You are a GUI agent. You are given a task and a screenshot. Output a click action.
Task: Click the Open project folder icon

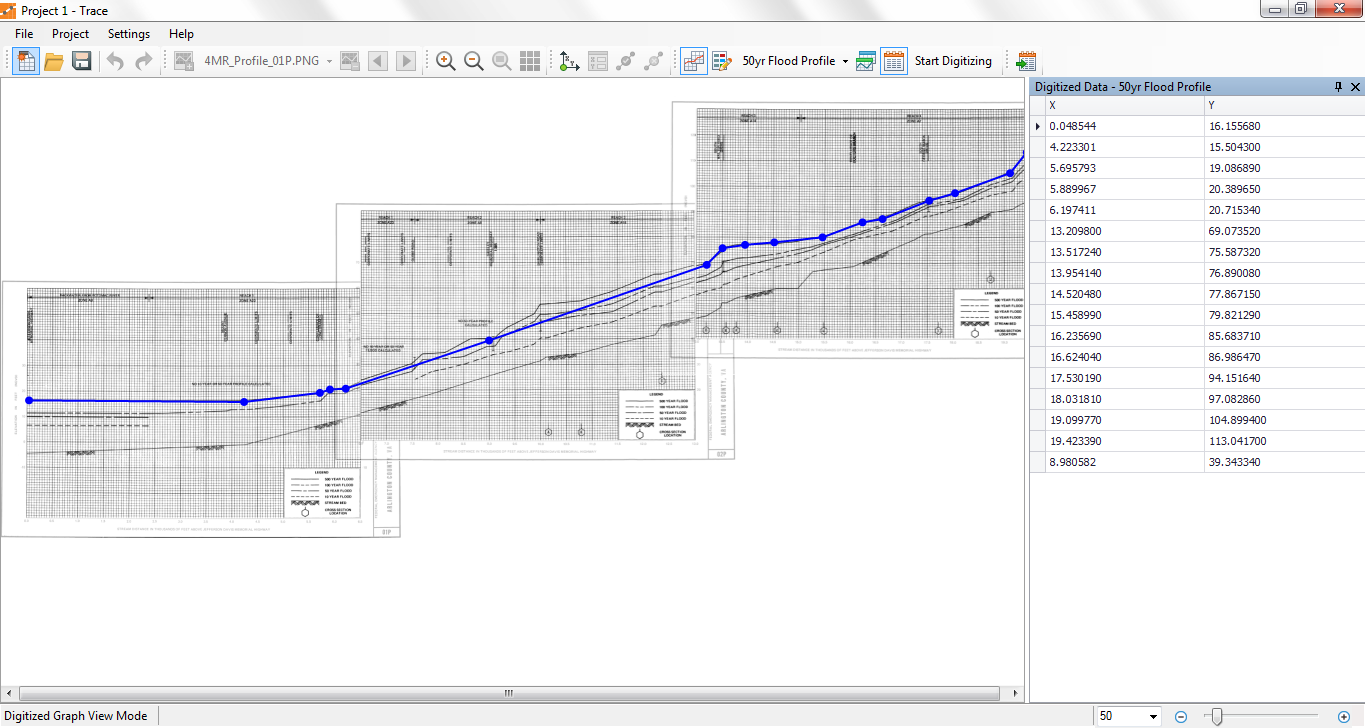click(x=54, y=61)
